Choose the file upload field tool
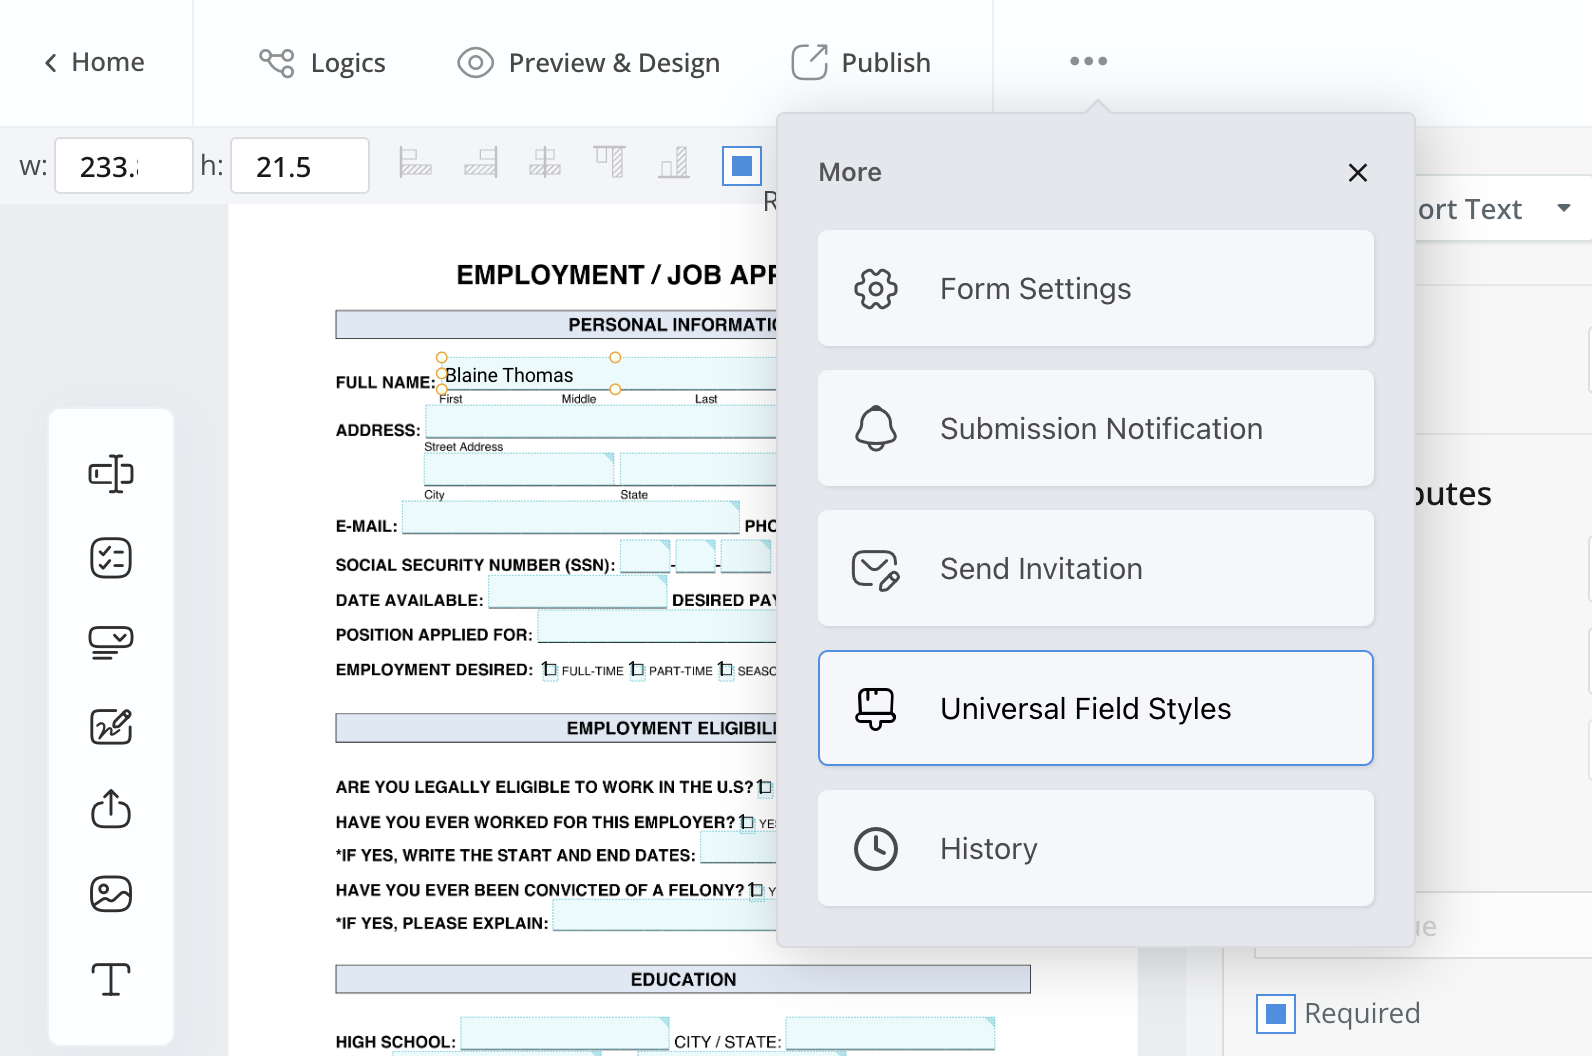 111,810
